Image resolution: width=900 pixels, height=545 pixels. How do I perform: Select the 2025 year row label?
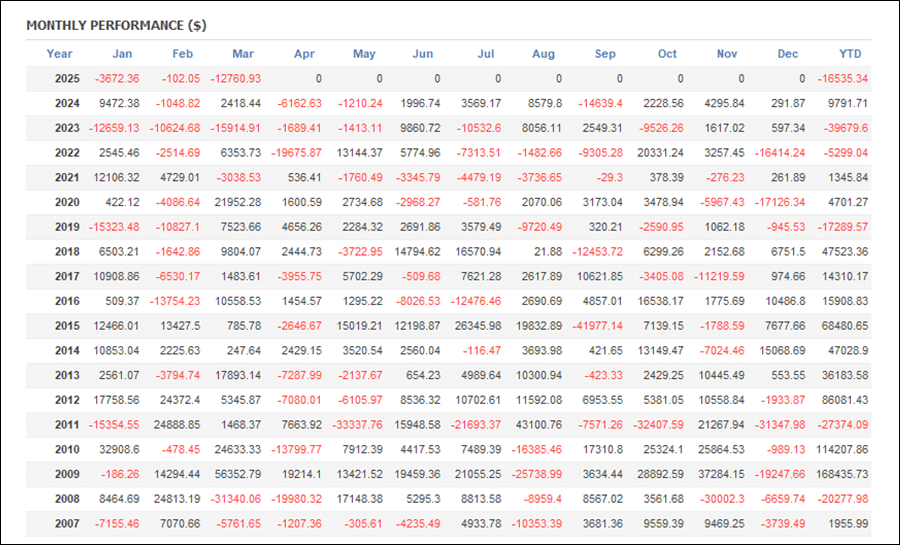[x=67, y=79]
